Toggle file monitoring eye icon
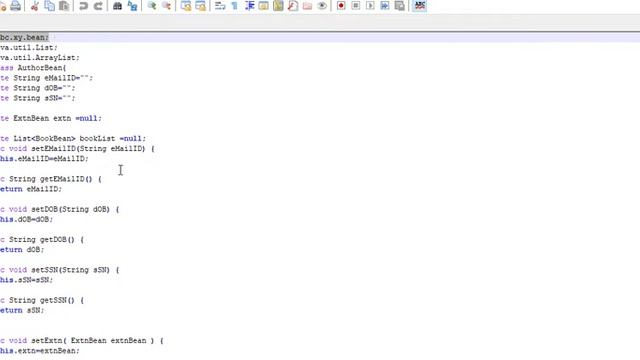Image resolution: width=640 pixels, height=360 pixels. tap(322, 6)
